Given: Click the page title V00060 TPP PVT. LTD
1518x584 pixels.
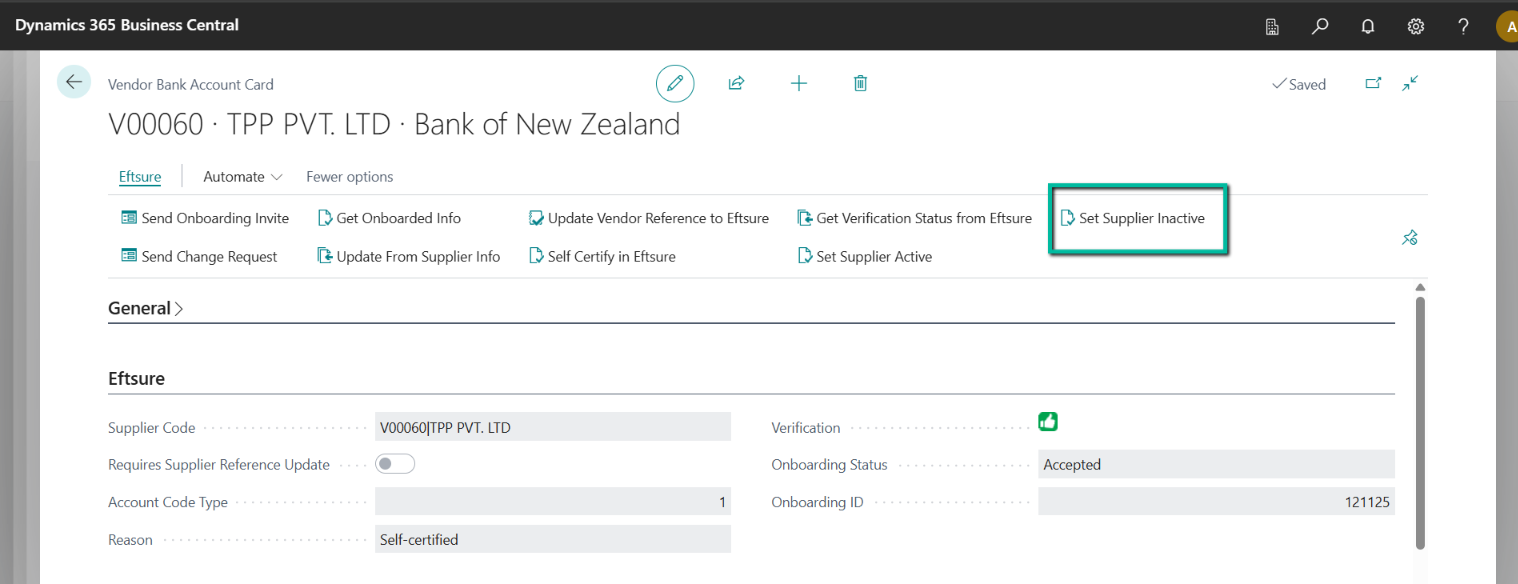Looking at the screenshot, I should pyautogui.click(x=394, y=124).
